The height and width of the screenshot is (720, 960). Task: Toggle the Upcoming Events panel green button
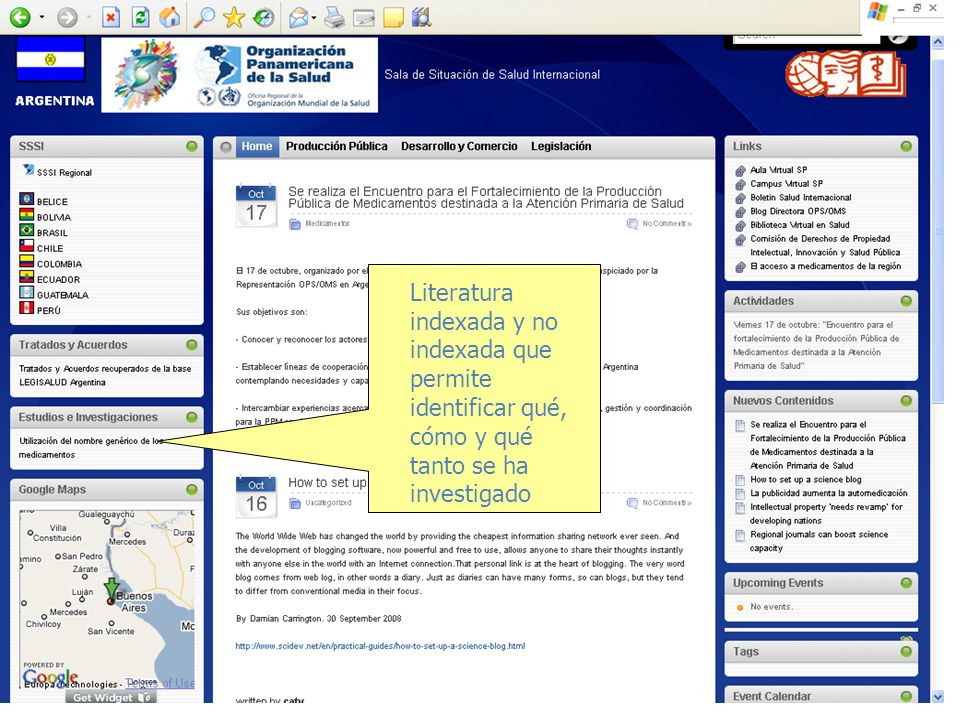(906, 583)
